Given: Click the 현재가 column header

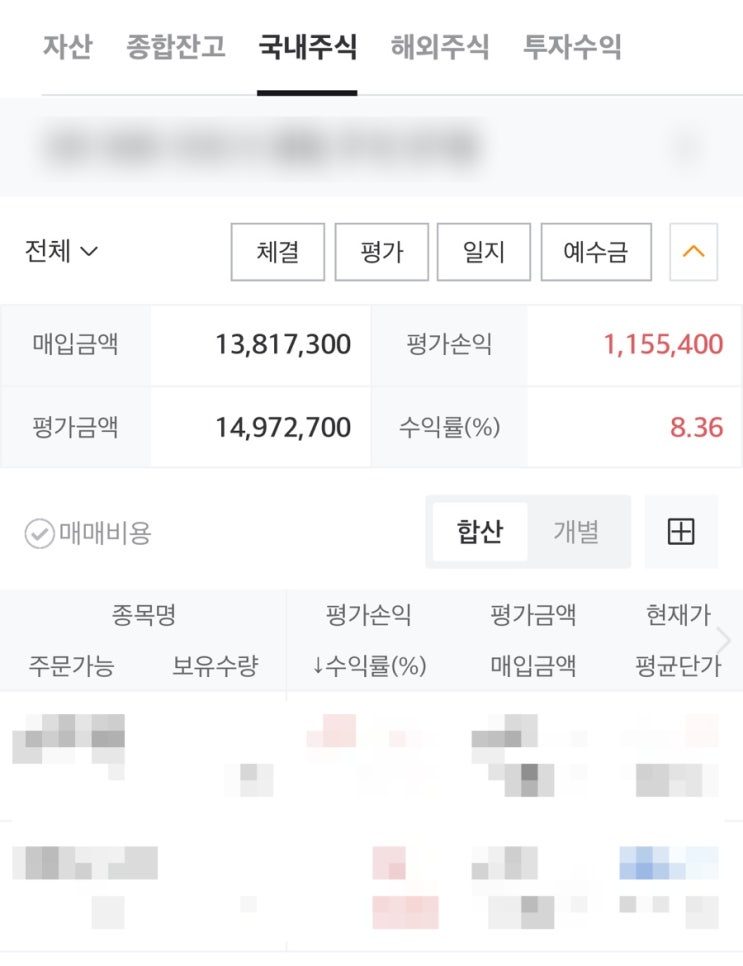Looking at the screenshot, I should pyautogui.click(x=677, y=615).
